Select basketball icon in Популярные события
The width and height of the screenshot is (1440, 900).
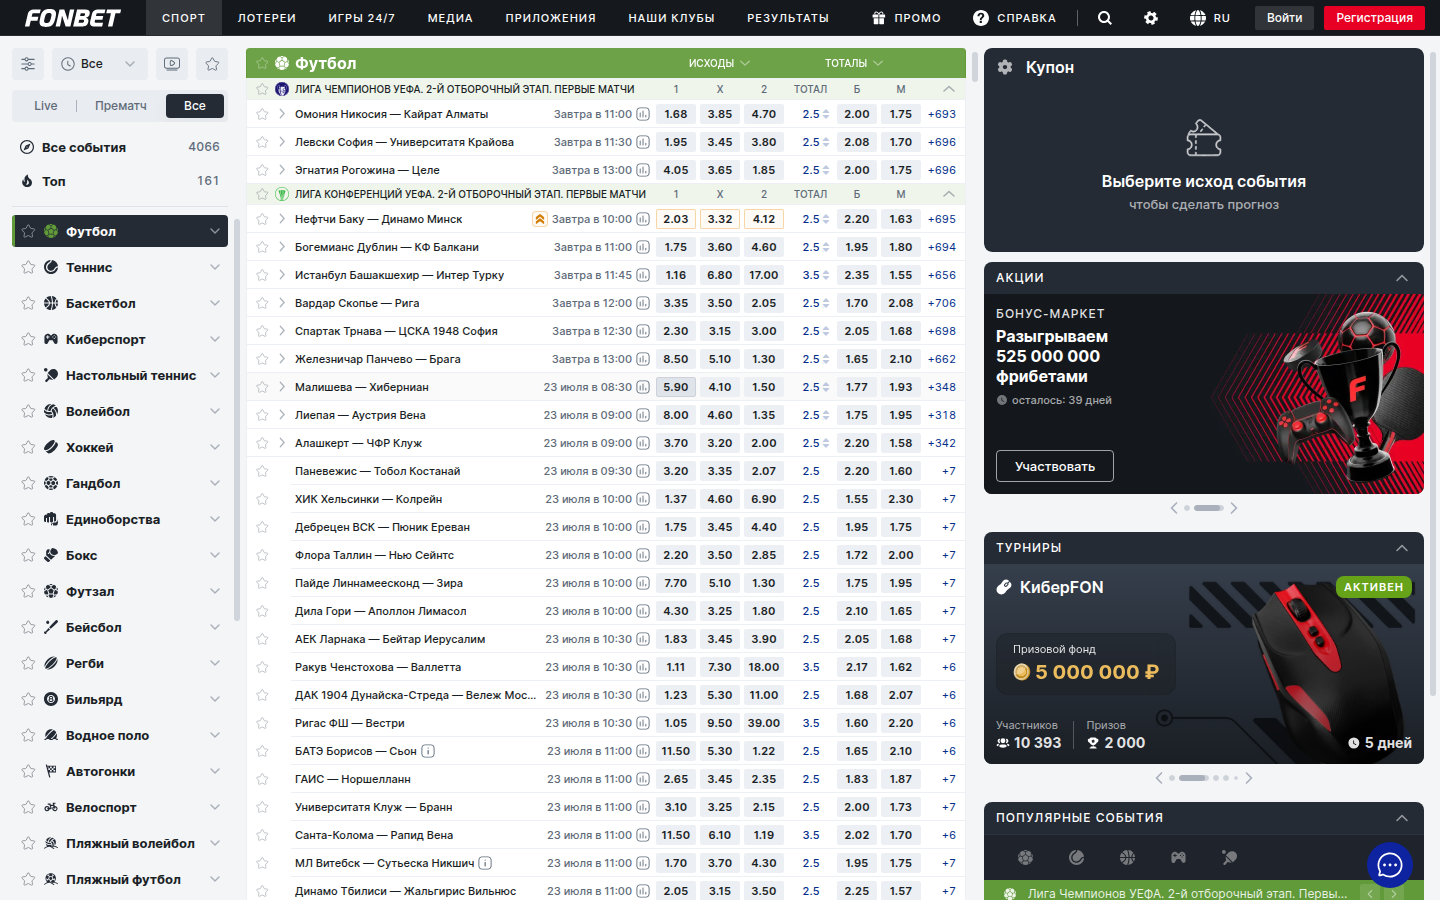tap(1128, 857)
